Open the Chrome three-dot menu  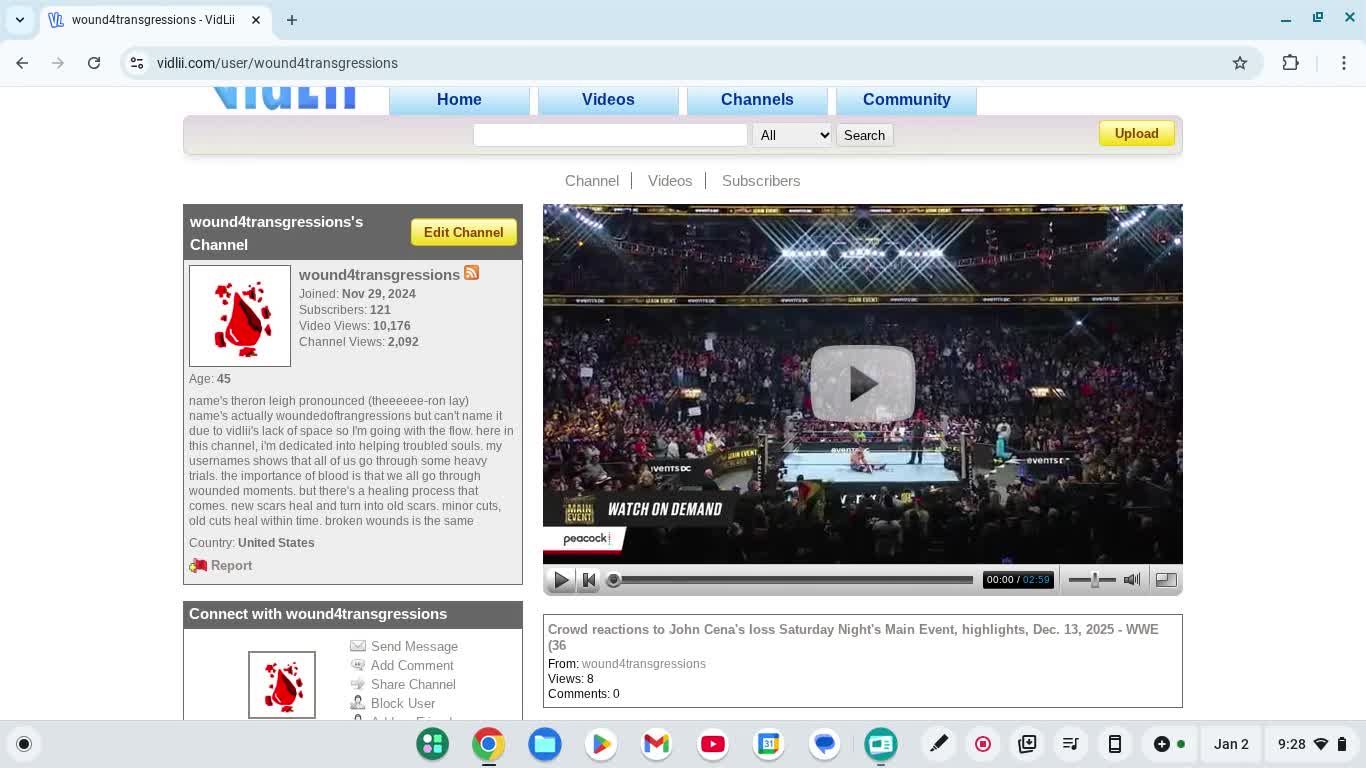1344,63
